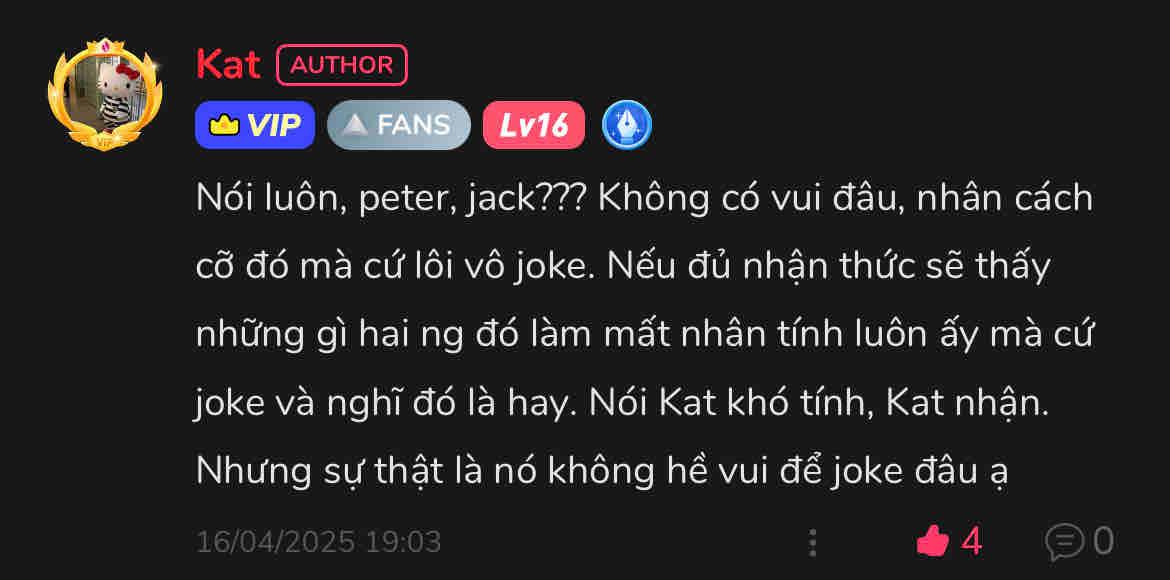Image resolution: width=1170 pixels, height=580 pixels.
Task: Click the like count number 4
Action: (971, 541)
